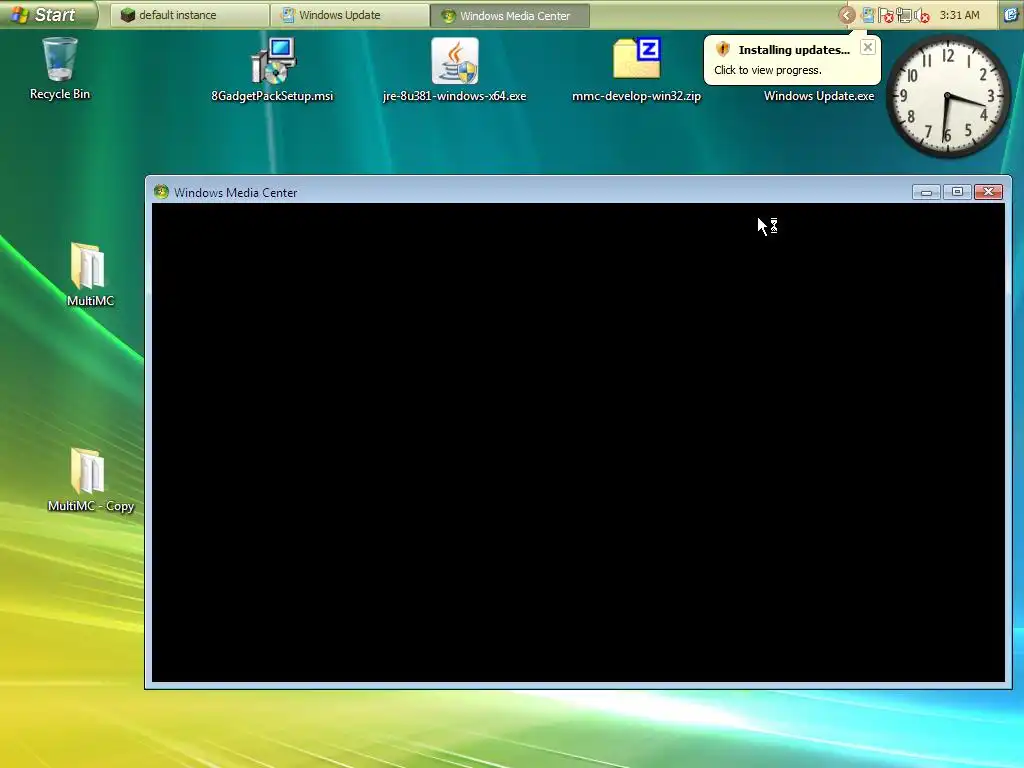1024x768 pixels.
Task: Select the jre-8u381-windows-x64.exe Java icon
Action: (x=455, y=60)
